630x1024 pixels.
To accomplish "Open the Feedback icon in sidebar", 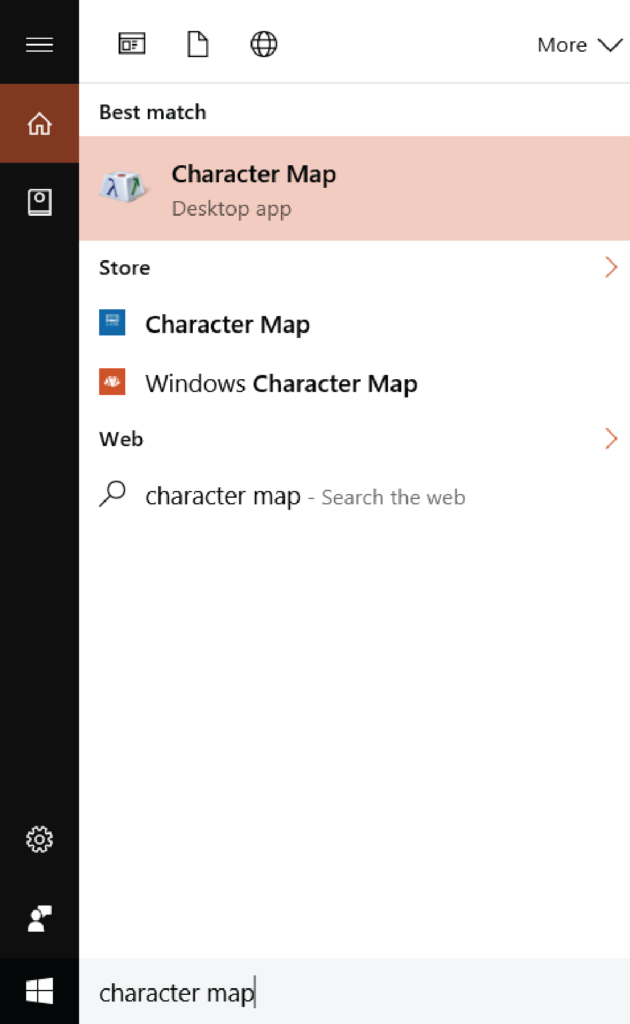I will pyautogui.click(x=39, y=918).
